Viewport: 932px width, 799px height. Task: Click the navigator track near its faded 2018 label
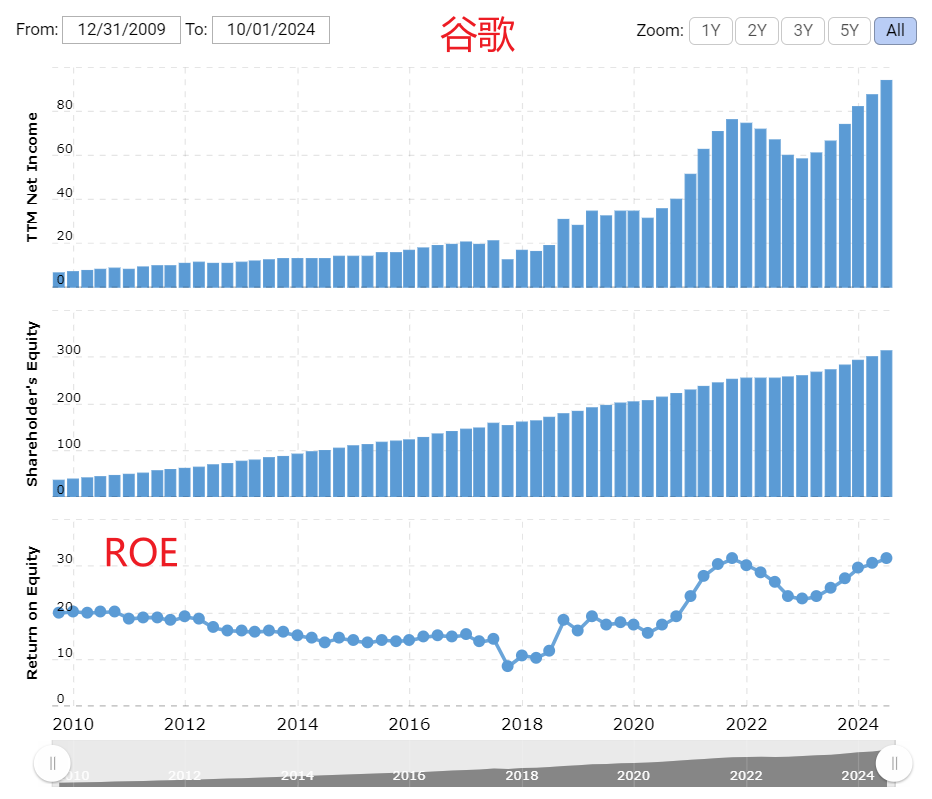coord(522,775)
